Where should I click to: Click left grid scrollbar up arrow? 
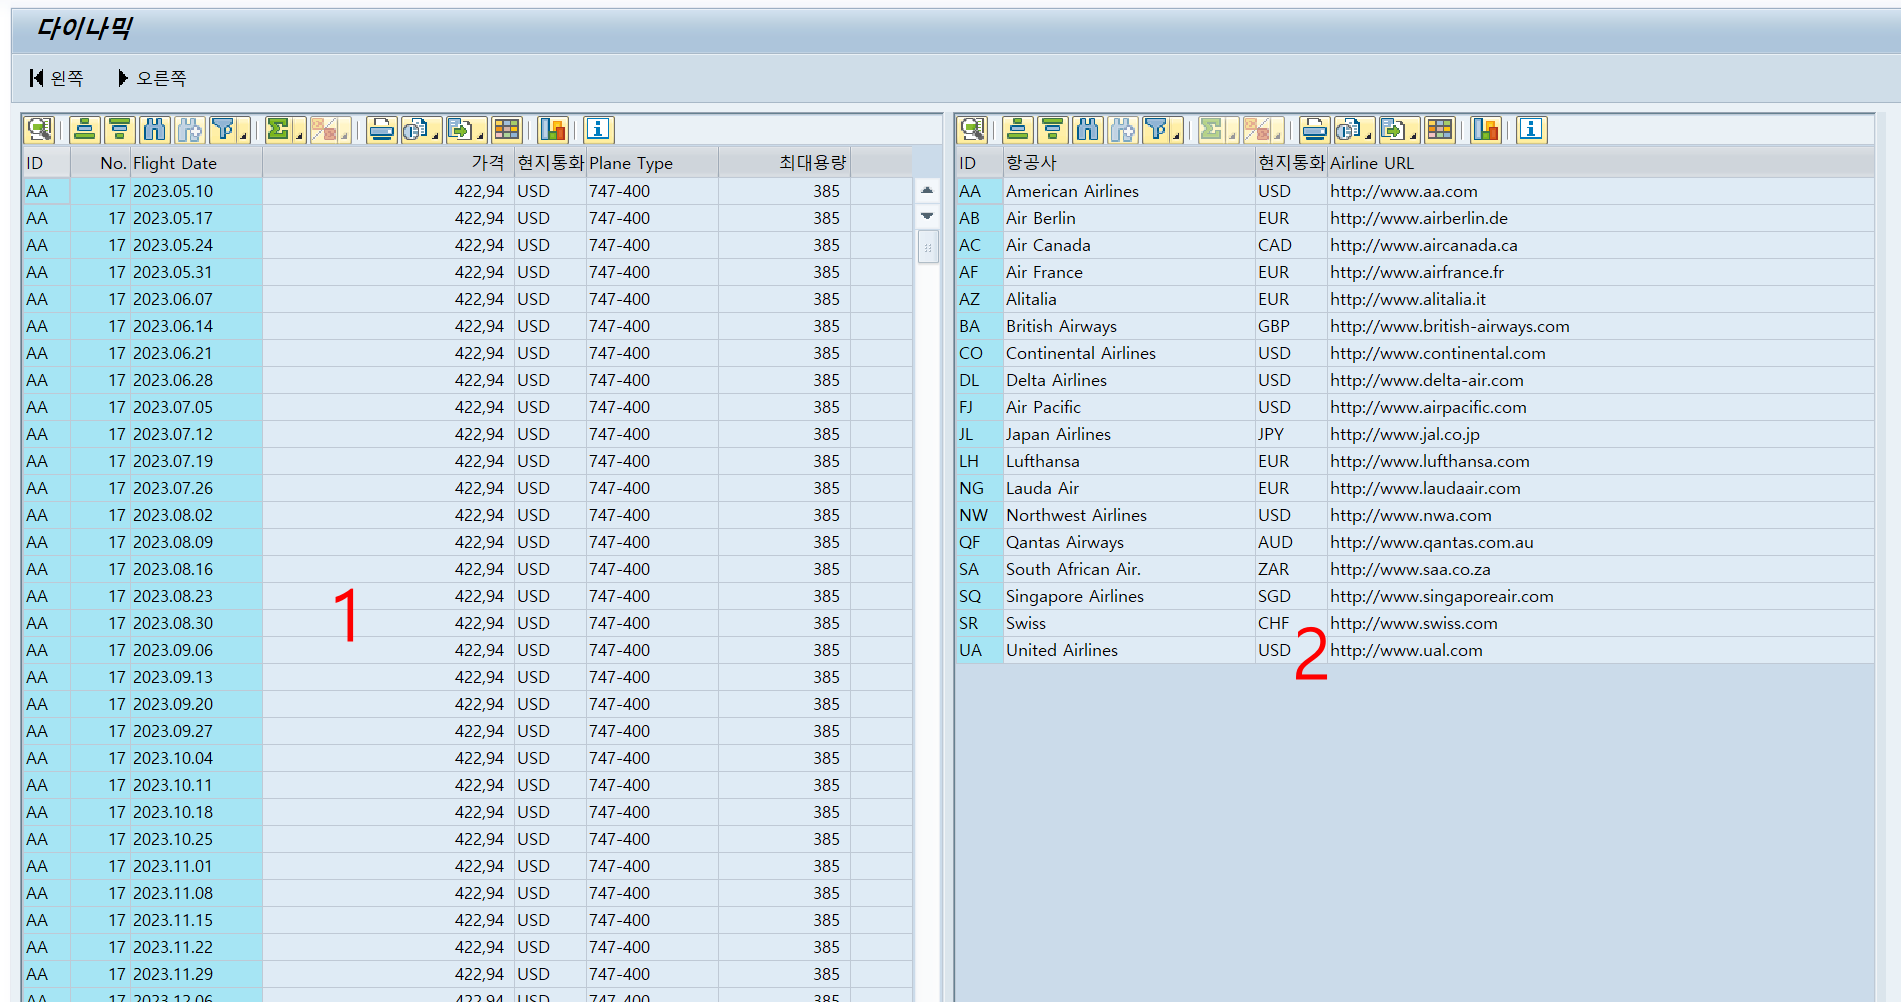[x=928, y=190]
